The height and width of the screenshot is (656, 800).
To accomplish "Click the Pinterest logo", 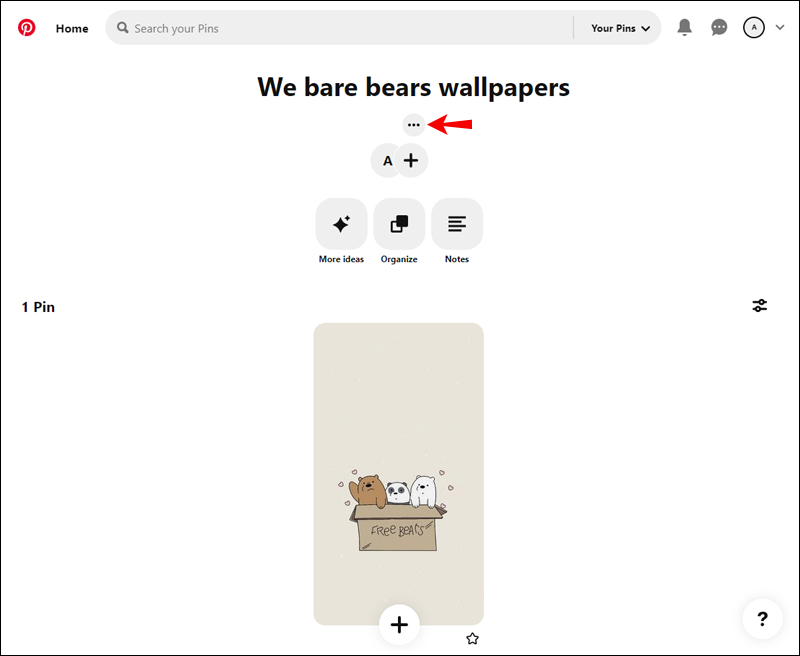I will pyautogui.click(x=27, y=28).
